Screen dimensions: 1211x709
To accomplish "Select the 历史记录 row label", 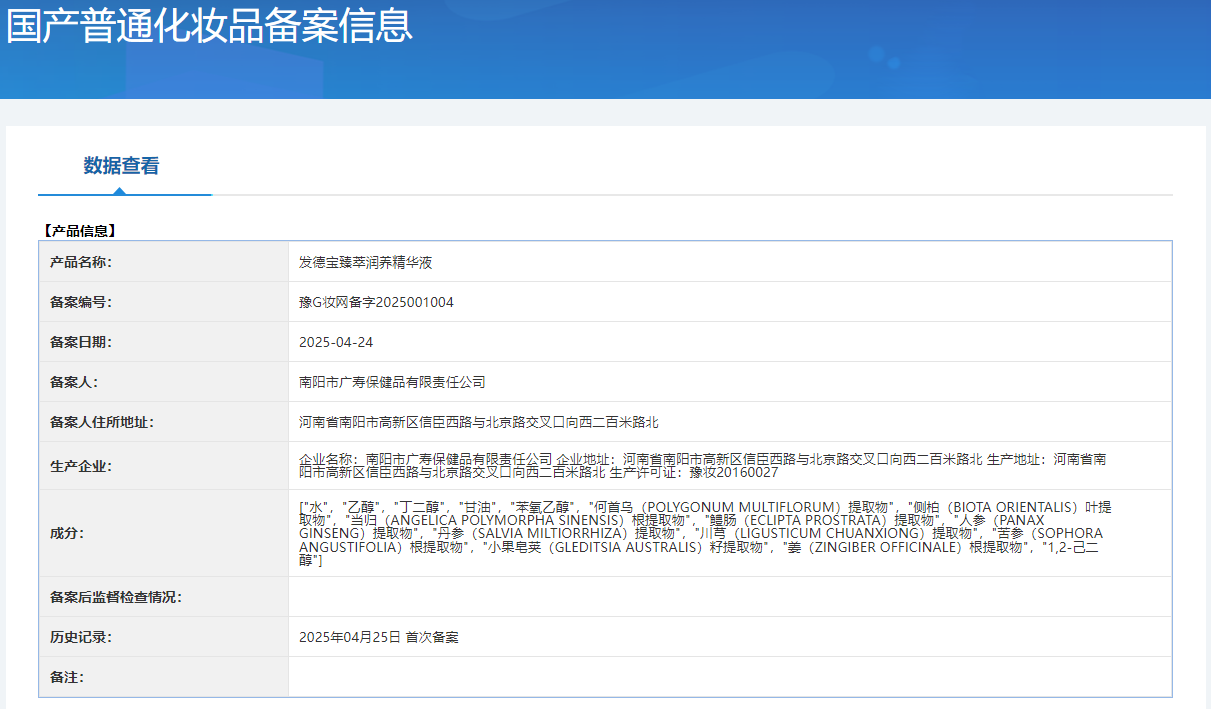I will (x=81, y=637).
